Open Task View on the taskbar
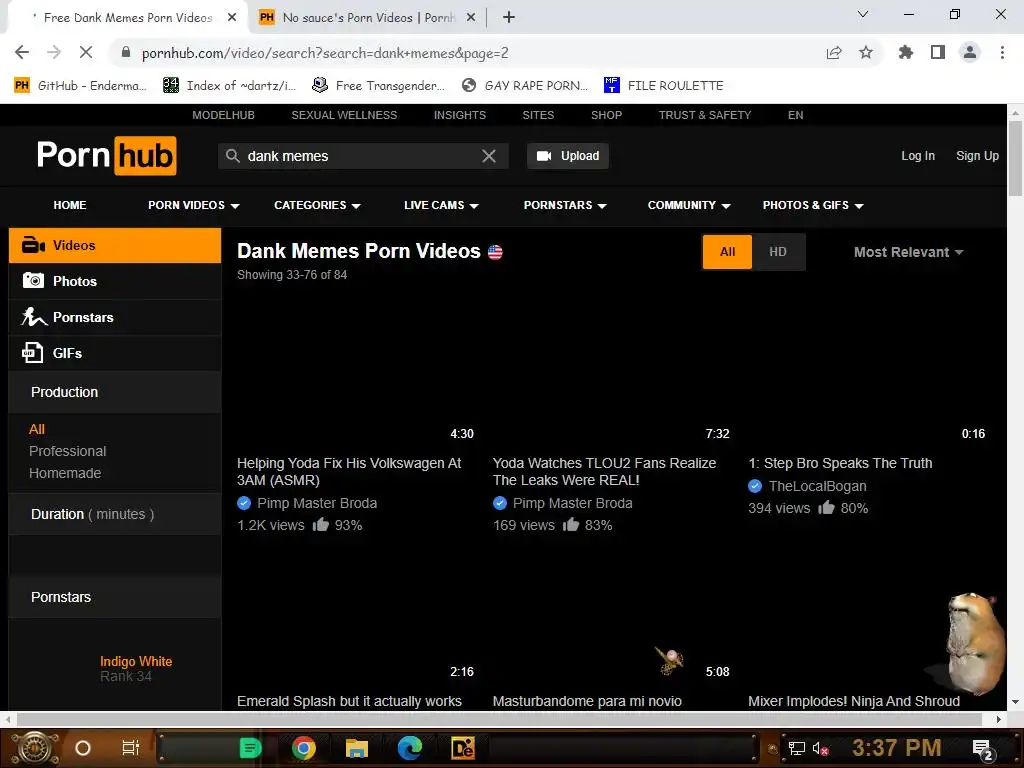The image size is (1024, 768). (x=131, y=748)
